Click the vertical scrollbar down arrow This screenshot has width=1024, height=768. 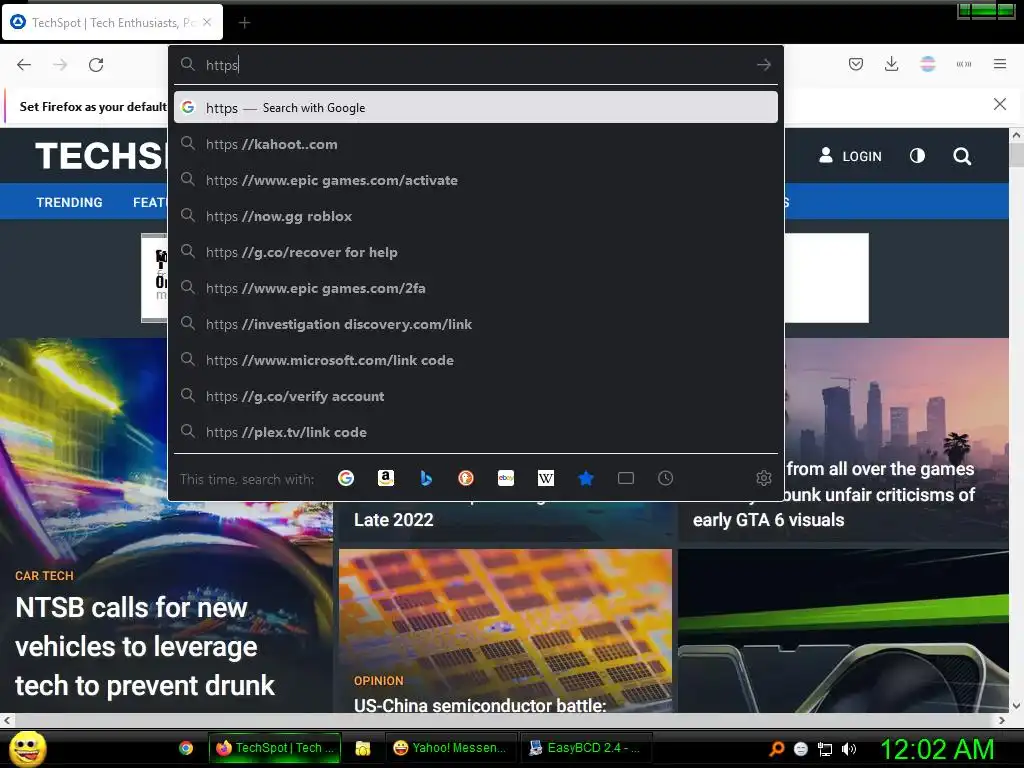point(1016,706)
